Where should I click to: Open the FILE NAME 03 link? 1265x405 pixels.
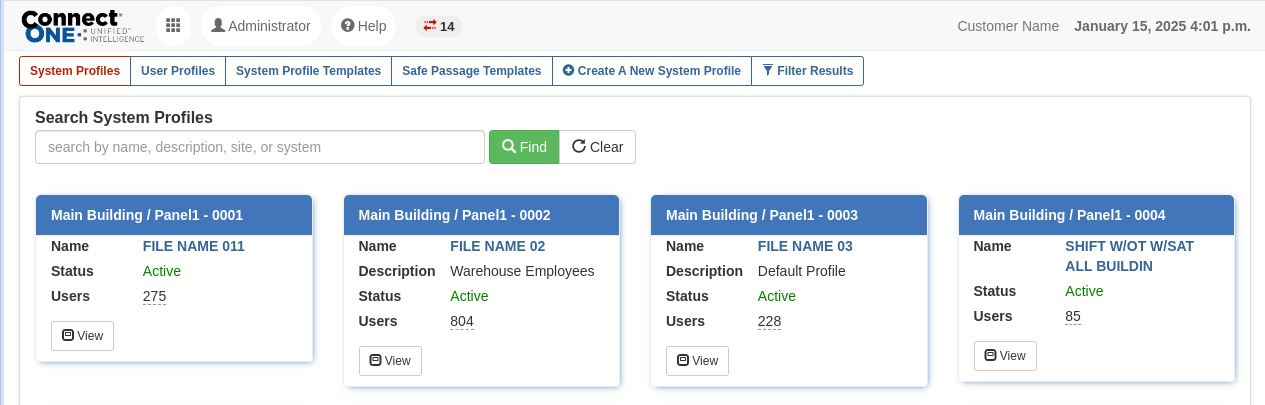805,246
